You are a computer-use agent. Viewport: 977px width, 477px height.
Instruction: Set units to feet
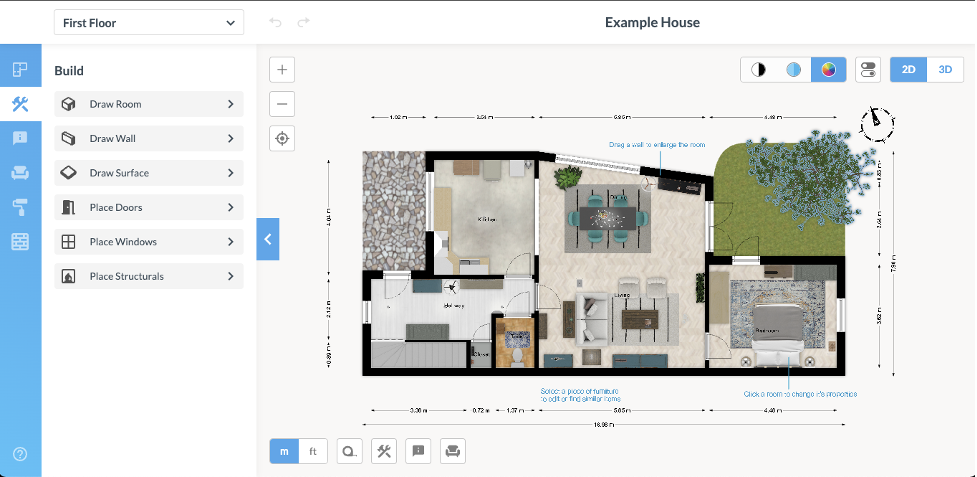click(x=313, y=451)
